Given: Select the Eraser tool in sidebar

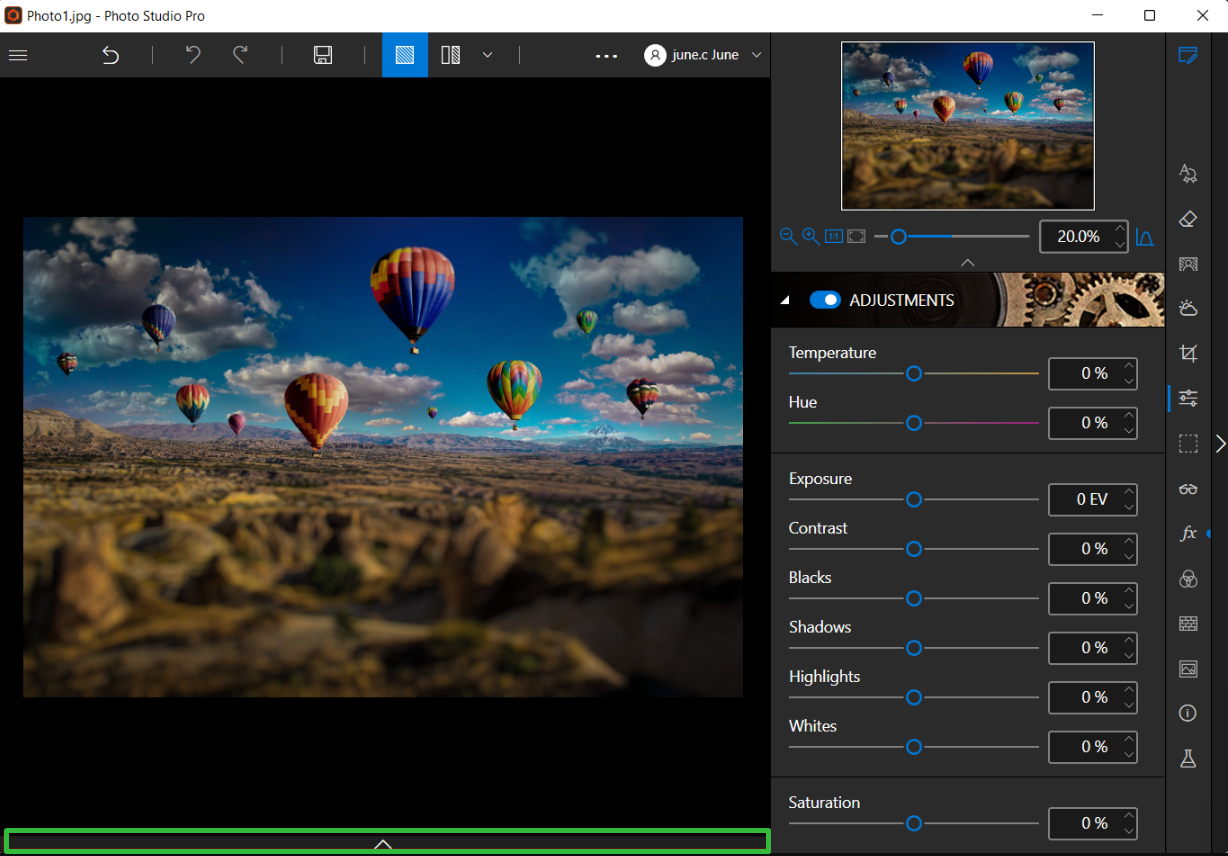Looking at the screenshot, I should [1188, 219].
